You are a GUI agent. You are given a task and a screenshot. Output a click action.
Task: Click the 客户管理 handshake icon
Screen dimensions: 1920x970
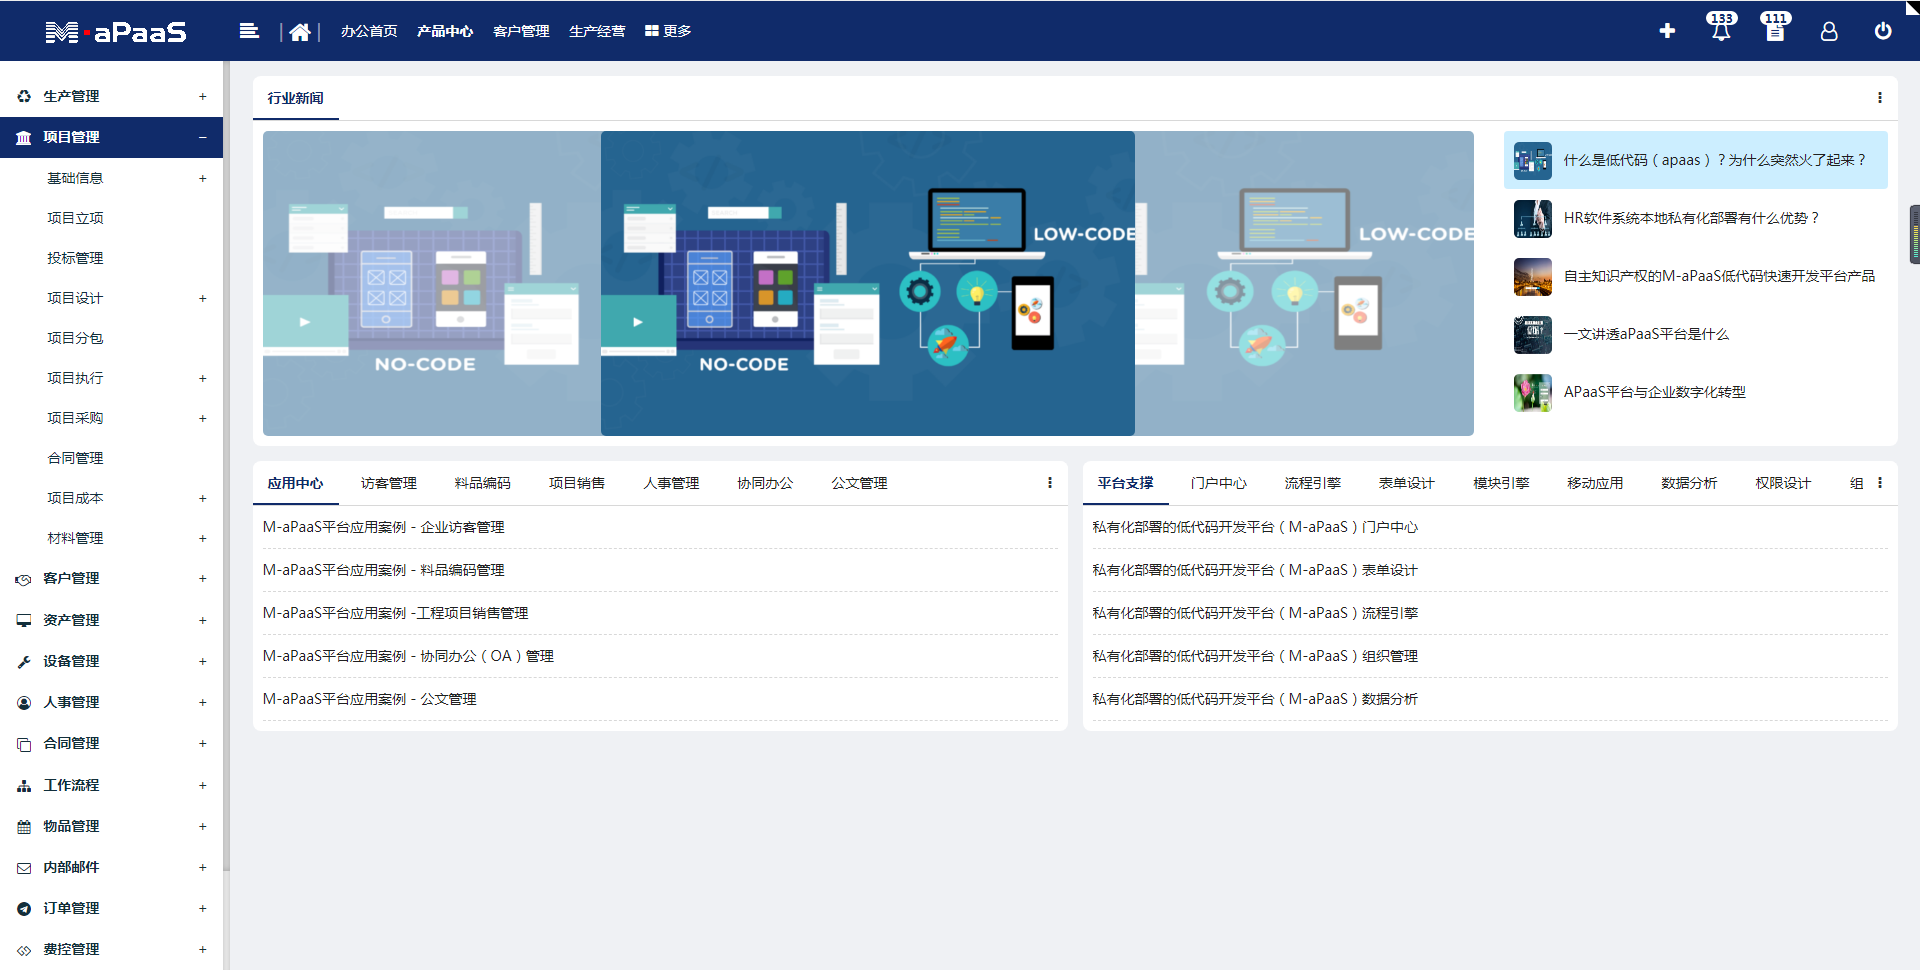(x=24, y=579)
